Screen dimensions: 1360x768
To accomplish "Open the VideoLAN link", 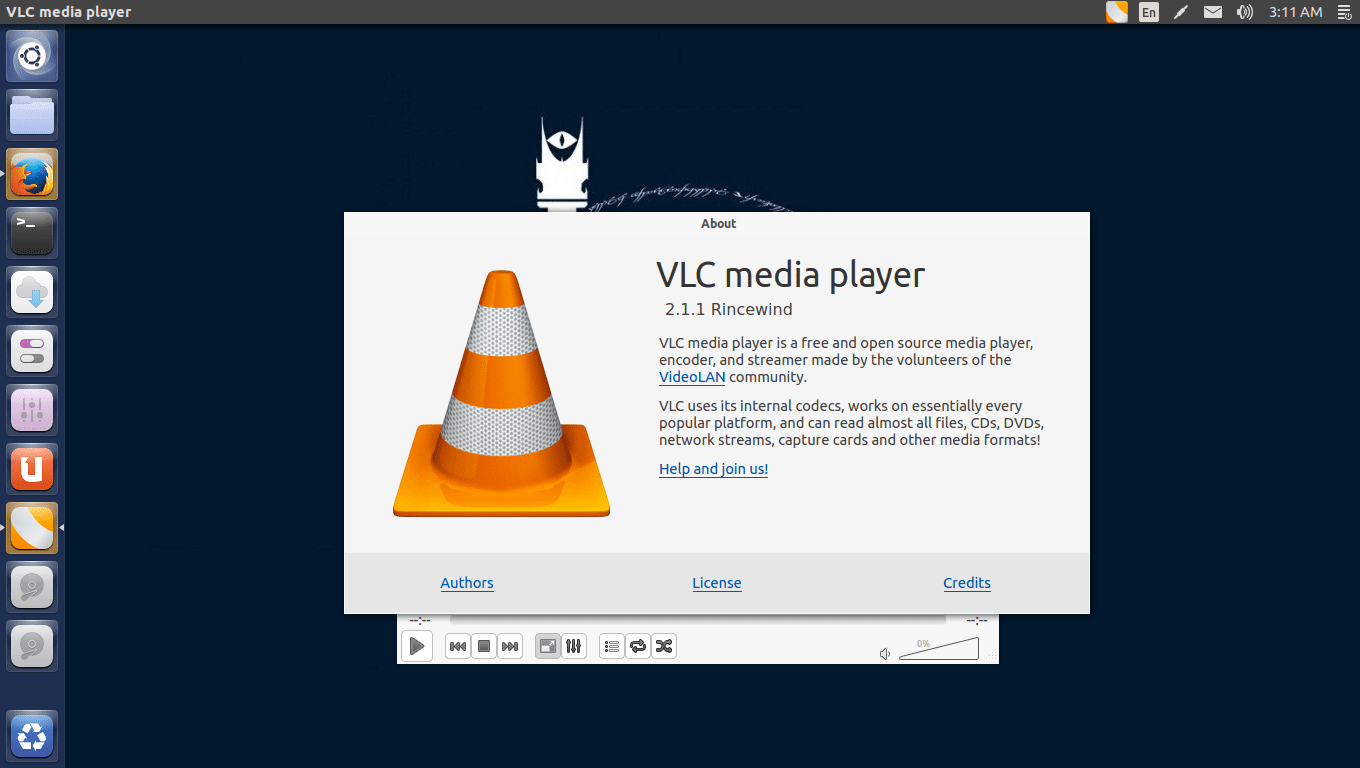I will pos(692,377).
